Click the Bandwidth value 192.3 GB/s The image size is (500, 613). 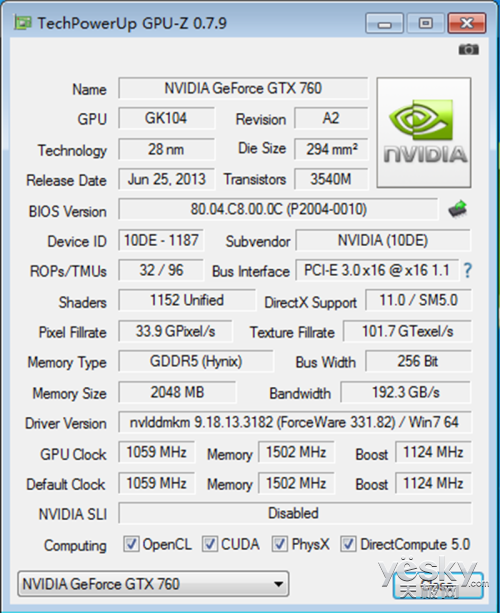click(x=406, y=392)
